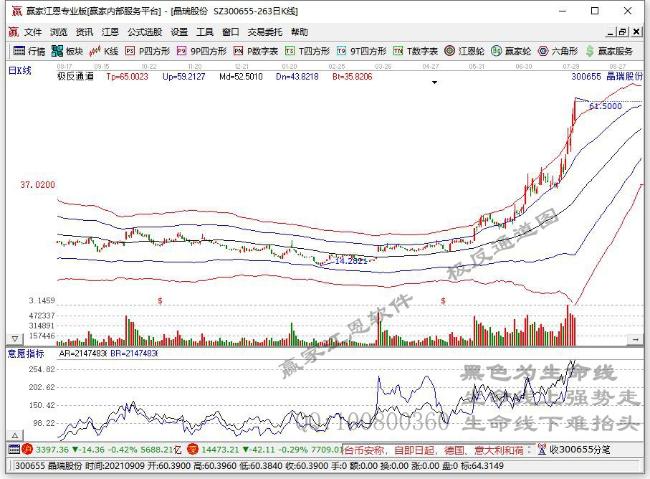This screenshot has width=650, height=479.
Task: Launch the 江恩轮 Gann wheel tool
Action: (464, 50)
